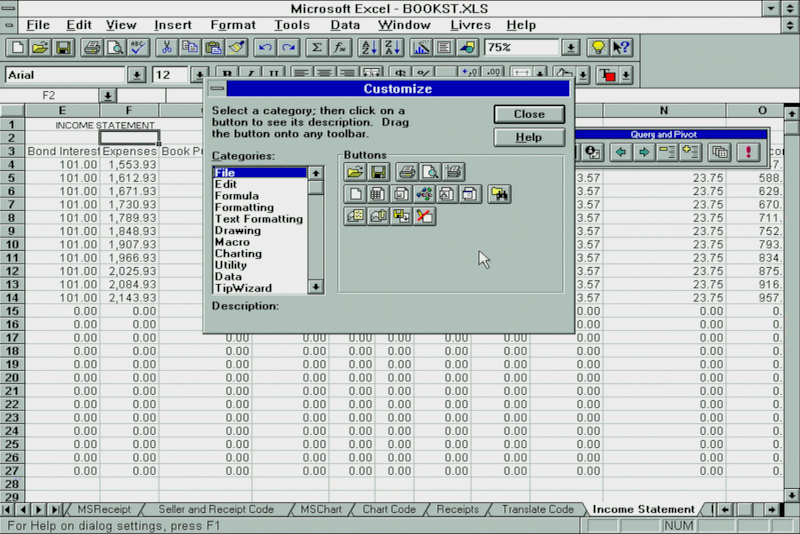This screenshot has width=800, height=534.
Task: Expand the 75% zoom dropdown
Action: 570,47
